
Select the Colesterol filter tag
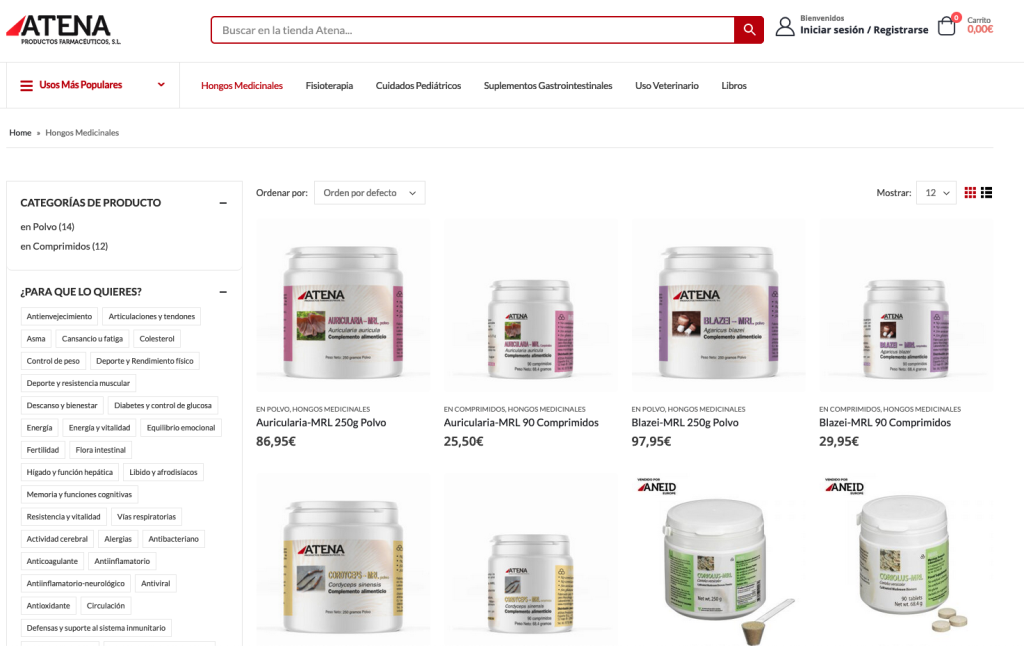coord(157,338)
